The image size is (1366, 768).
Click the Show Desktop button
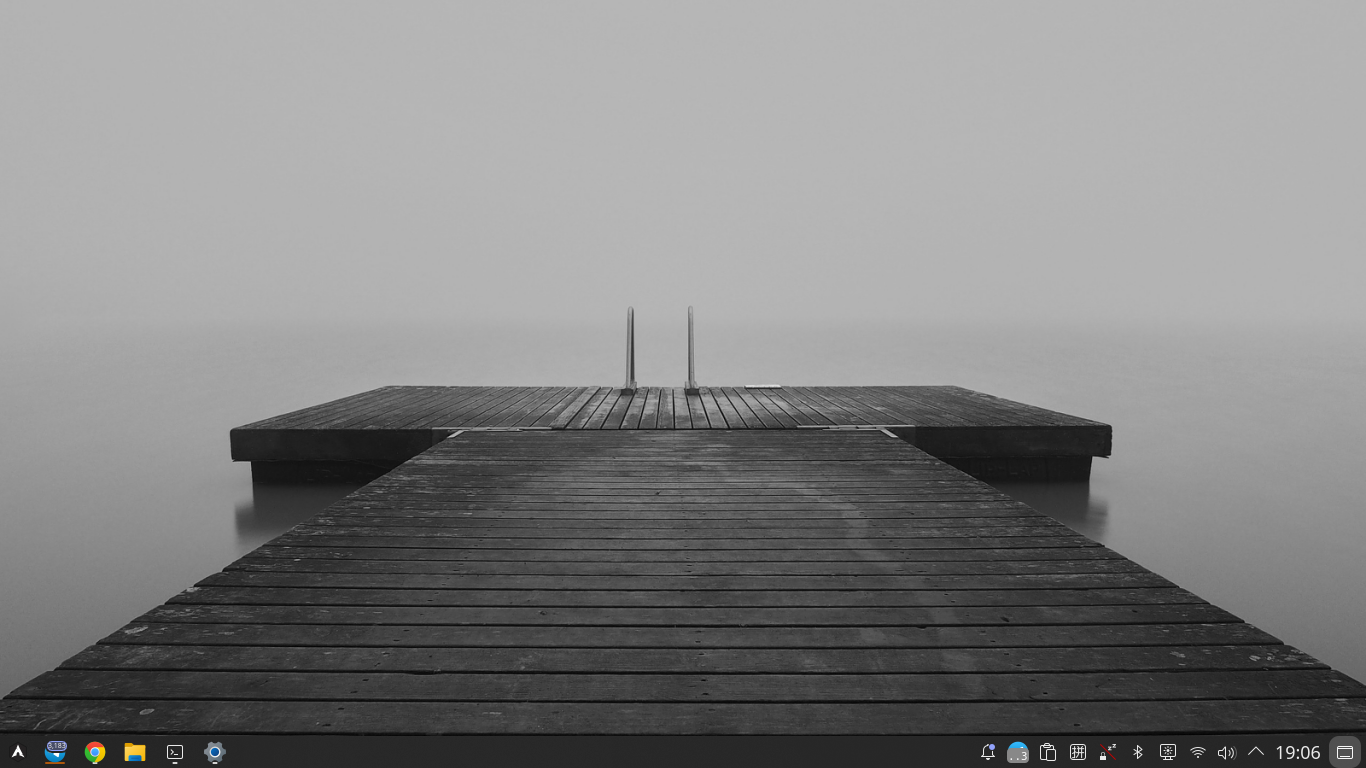point(1345,752)
